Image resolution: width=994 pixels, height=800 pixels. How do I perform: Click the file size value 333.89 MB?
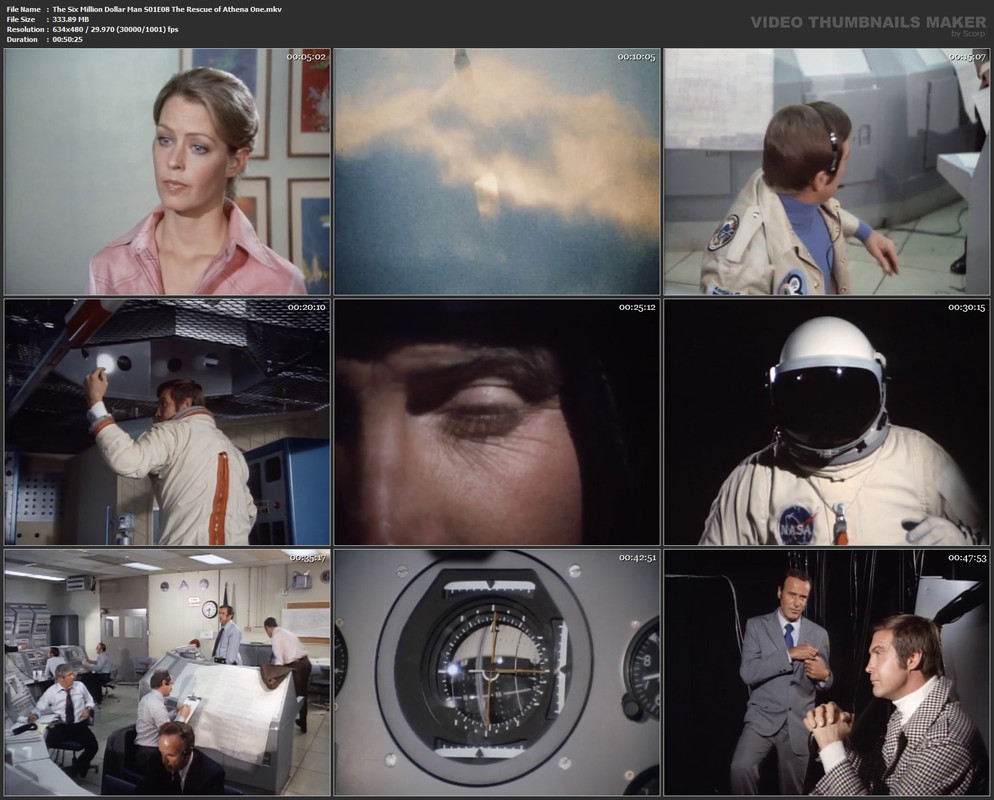71,20
